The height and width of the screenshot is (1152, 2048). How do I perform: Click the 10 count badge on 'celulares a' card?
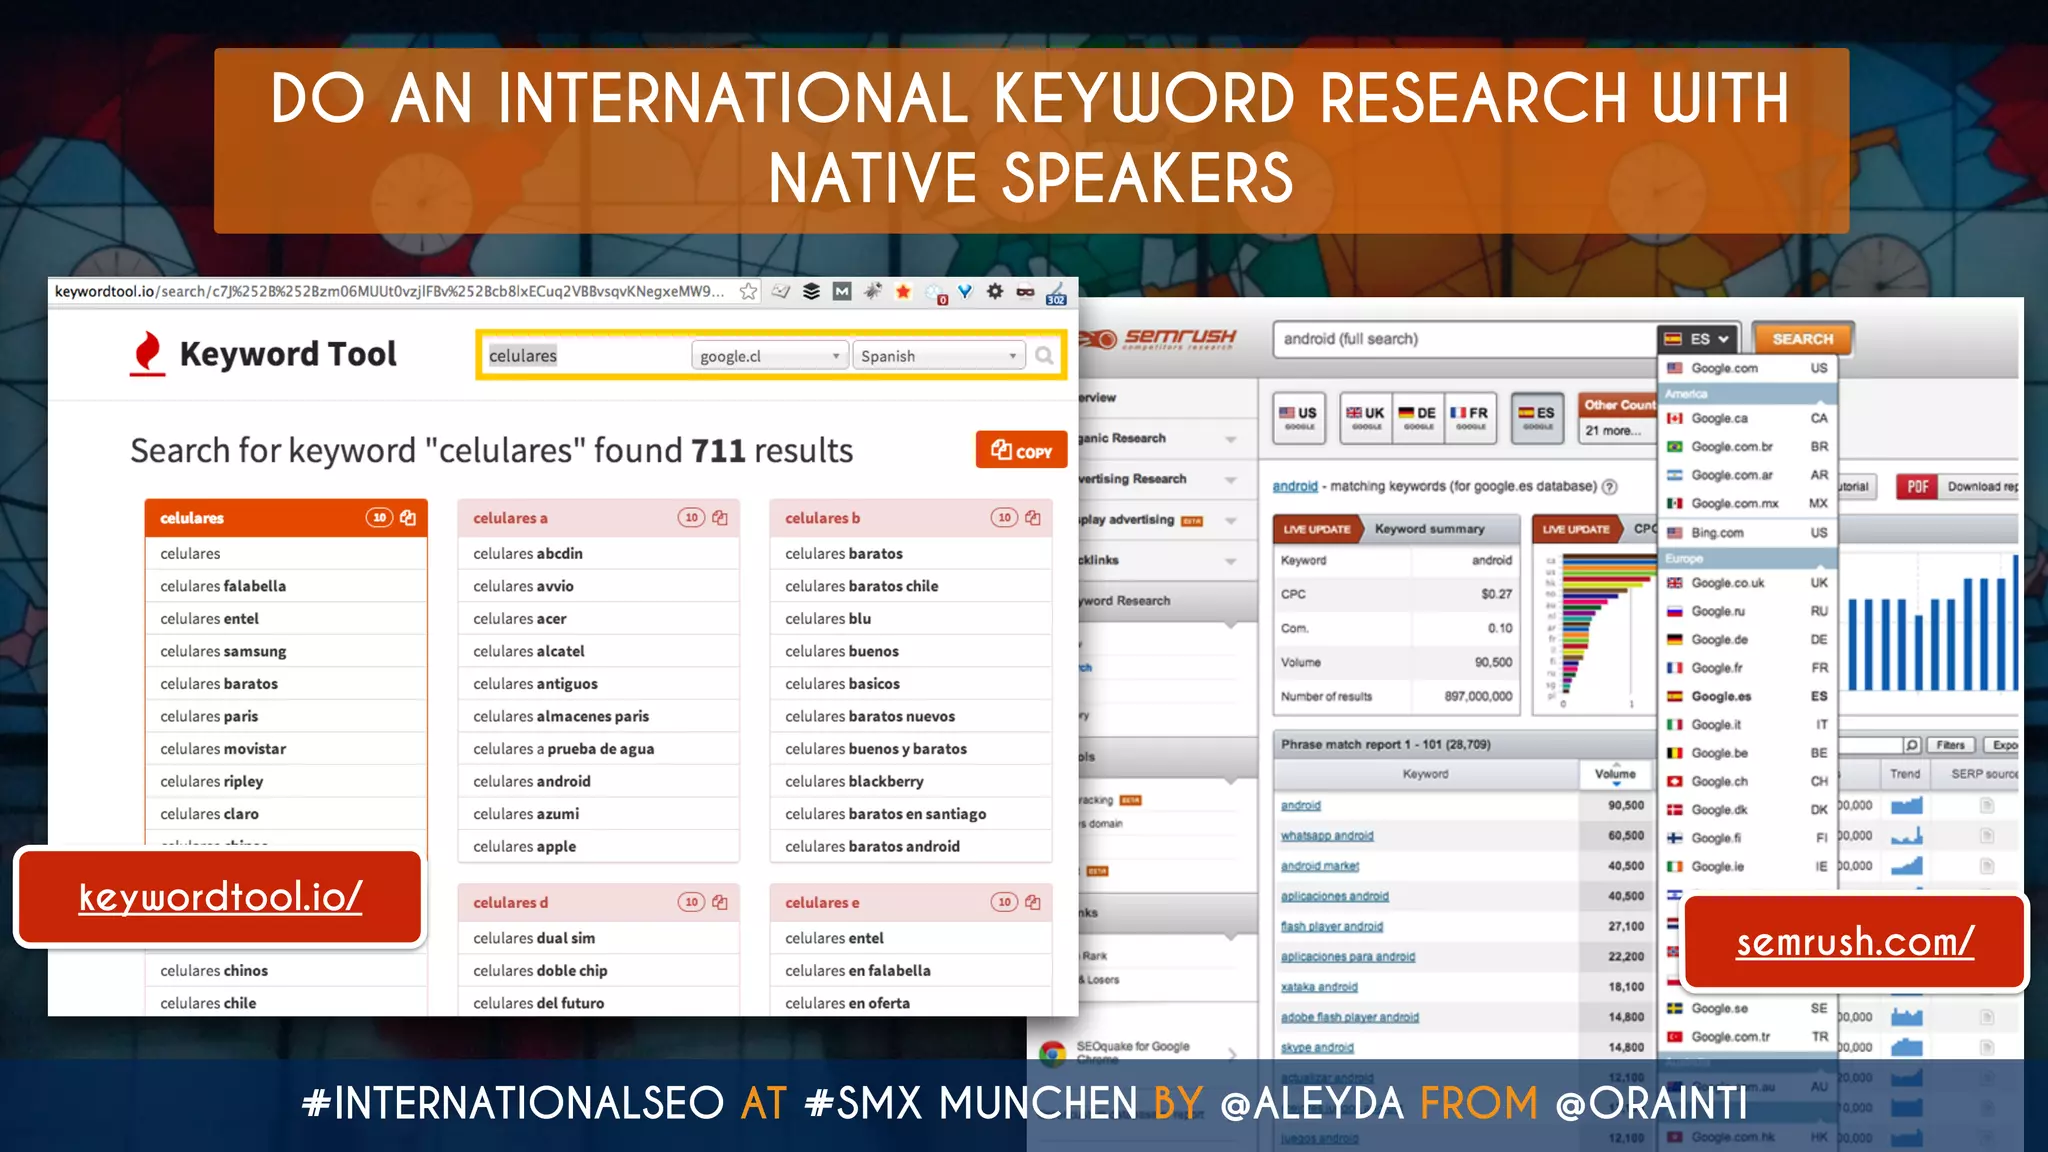click(691, 517)
